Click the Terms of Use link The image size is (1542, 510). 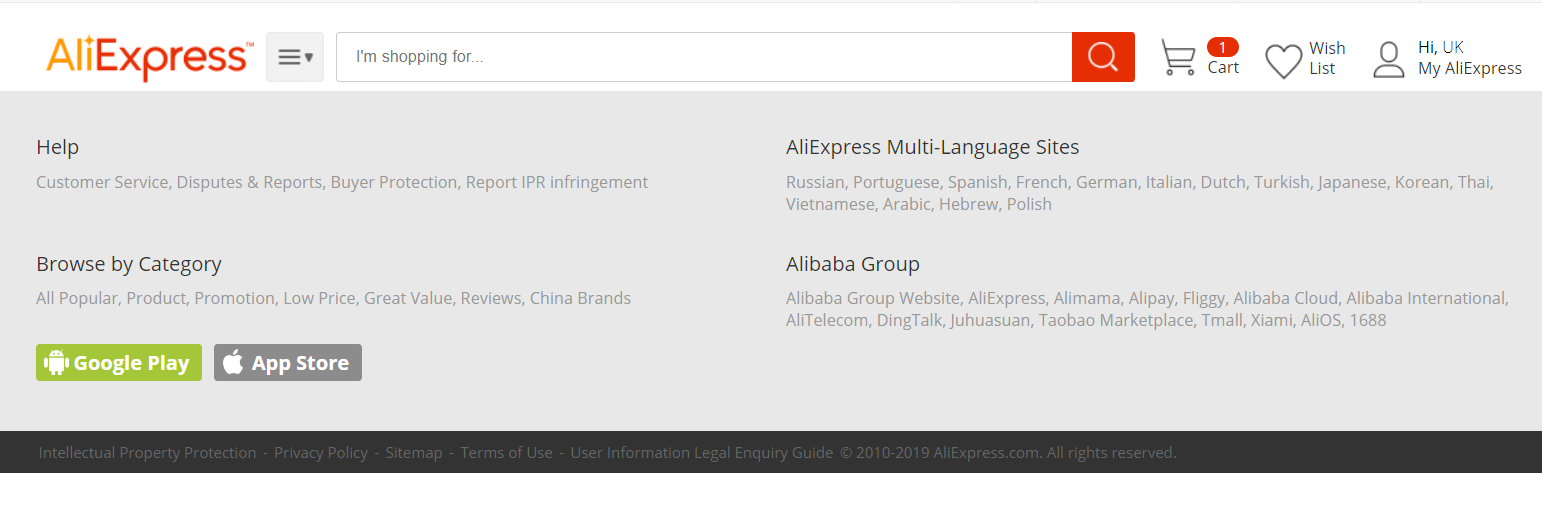[x=506, y=453]
